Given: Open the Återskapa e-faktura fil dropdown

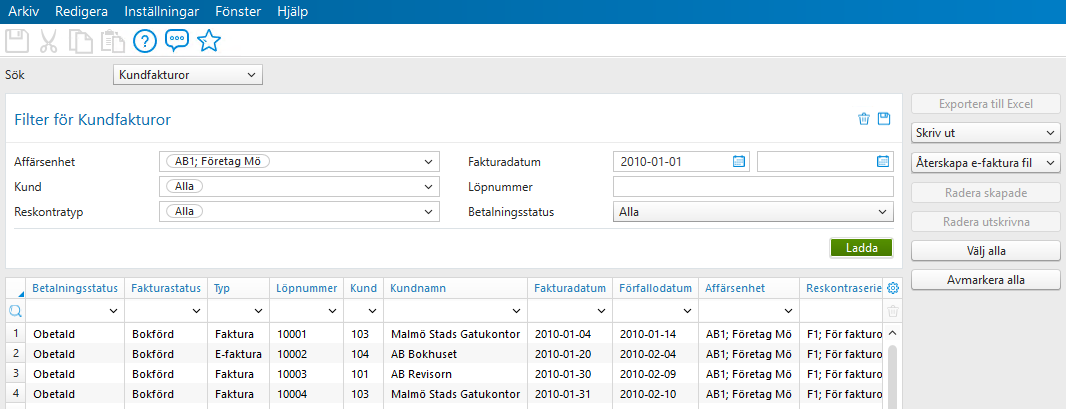Looking at the screenshot, I should [985, 162].
